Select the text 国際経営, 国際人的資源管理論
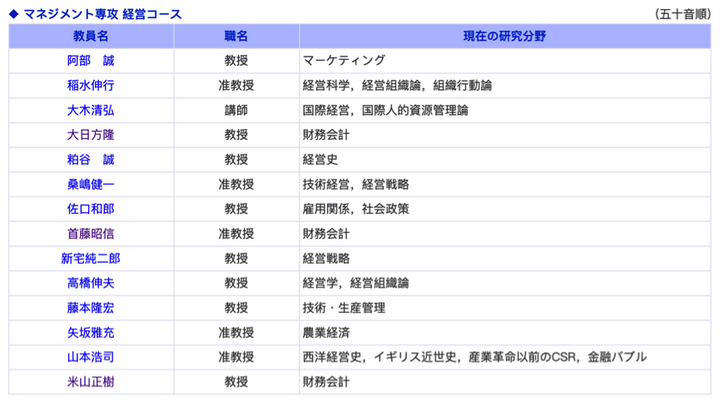 tap(385, 110)
